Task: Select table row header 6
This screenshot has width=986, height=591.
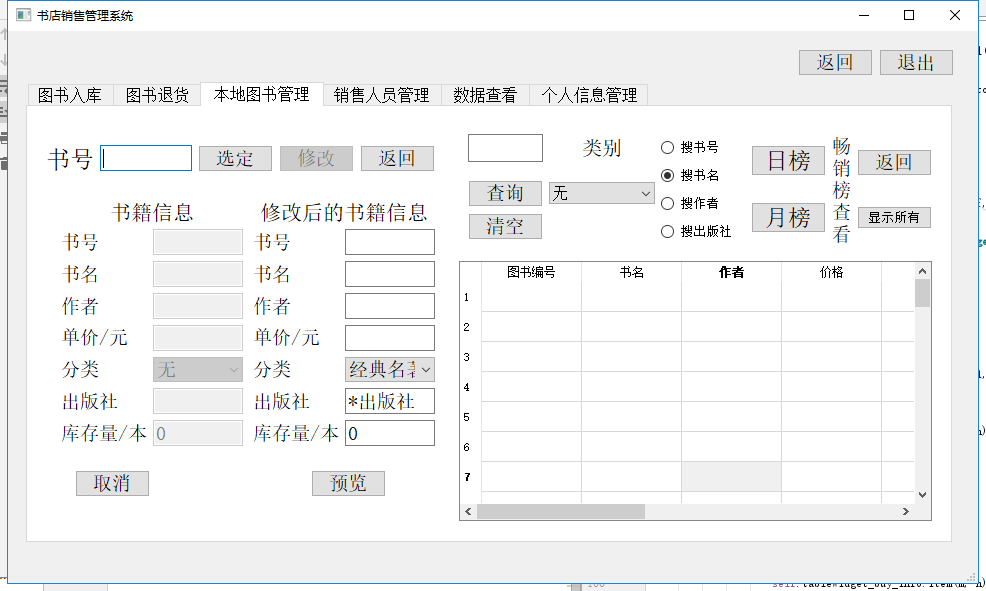Action: [x=470, y=447]
